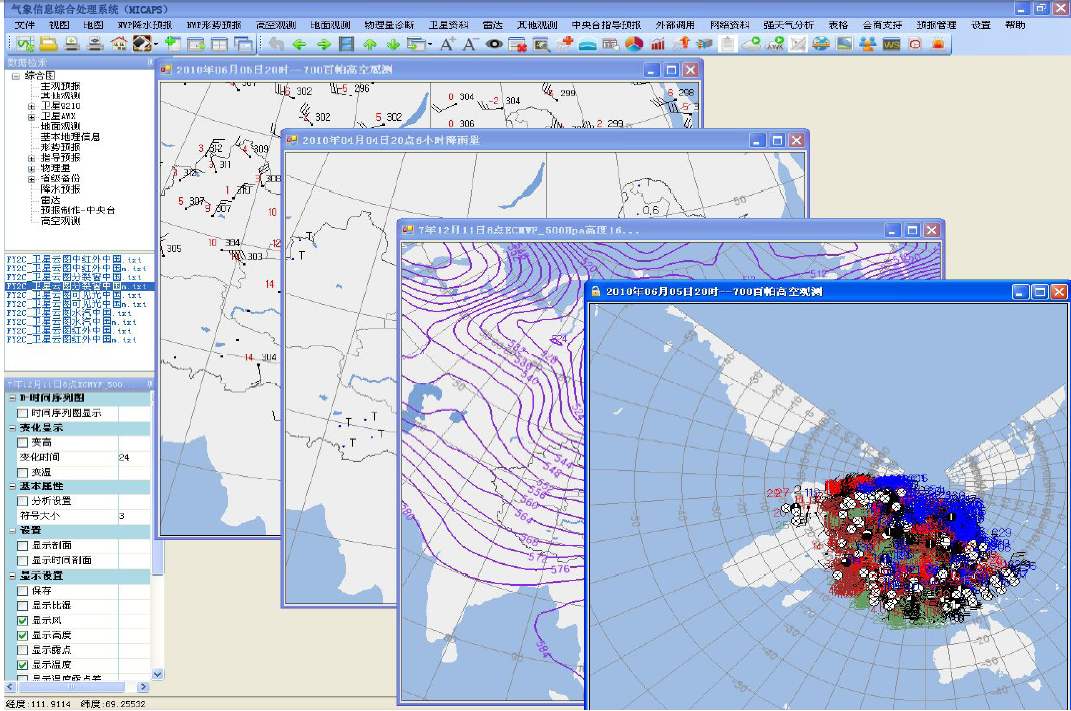
Task: Click the home icon in the toolbar
Action: (119, 44)
